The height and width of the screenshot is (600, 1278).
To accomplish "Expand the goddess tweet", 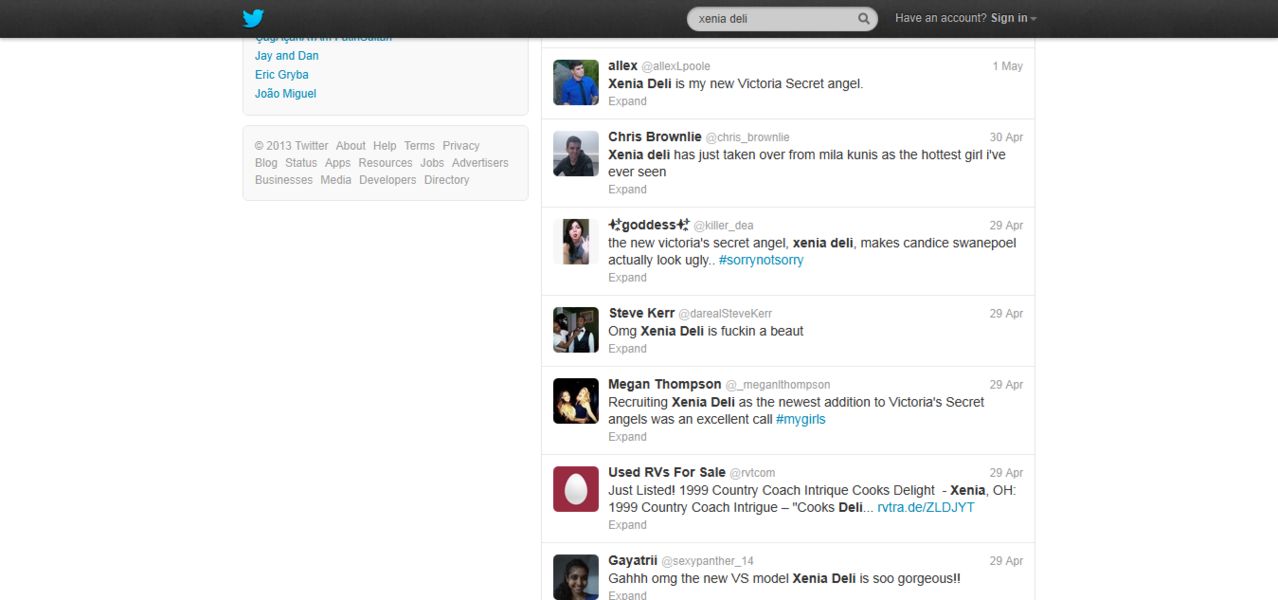I will tap(627, 277).
